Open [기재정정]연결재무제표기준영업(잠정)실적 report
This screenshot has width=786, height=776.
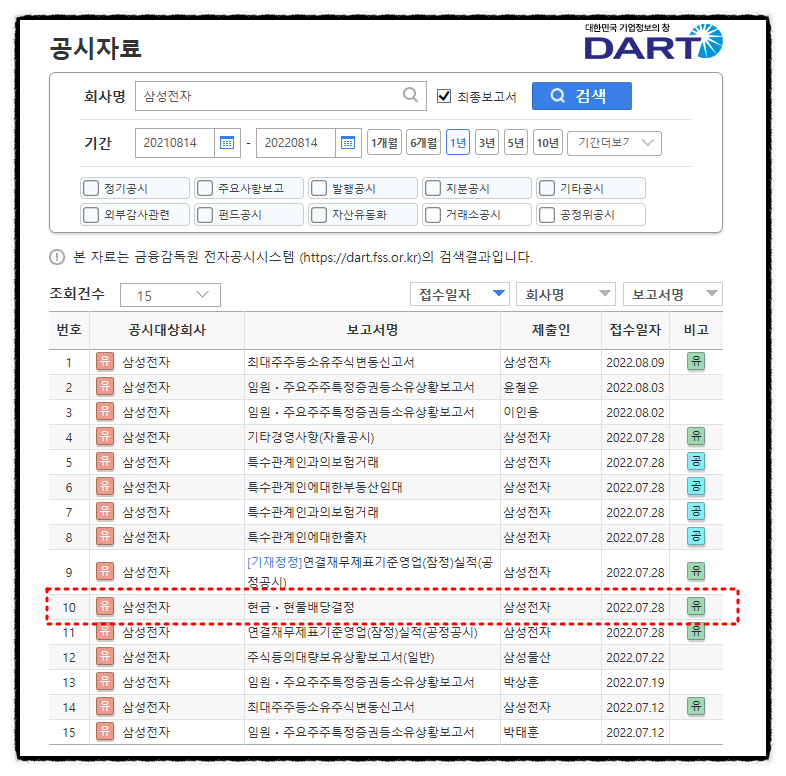370,571
